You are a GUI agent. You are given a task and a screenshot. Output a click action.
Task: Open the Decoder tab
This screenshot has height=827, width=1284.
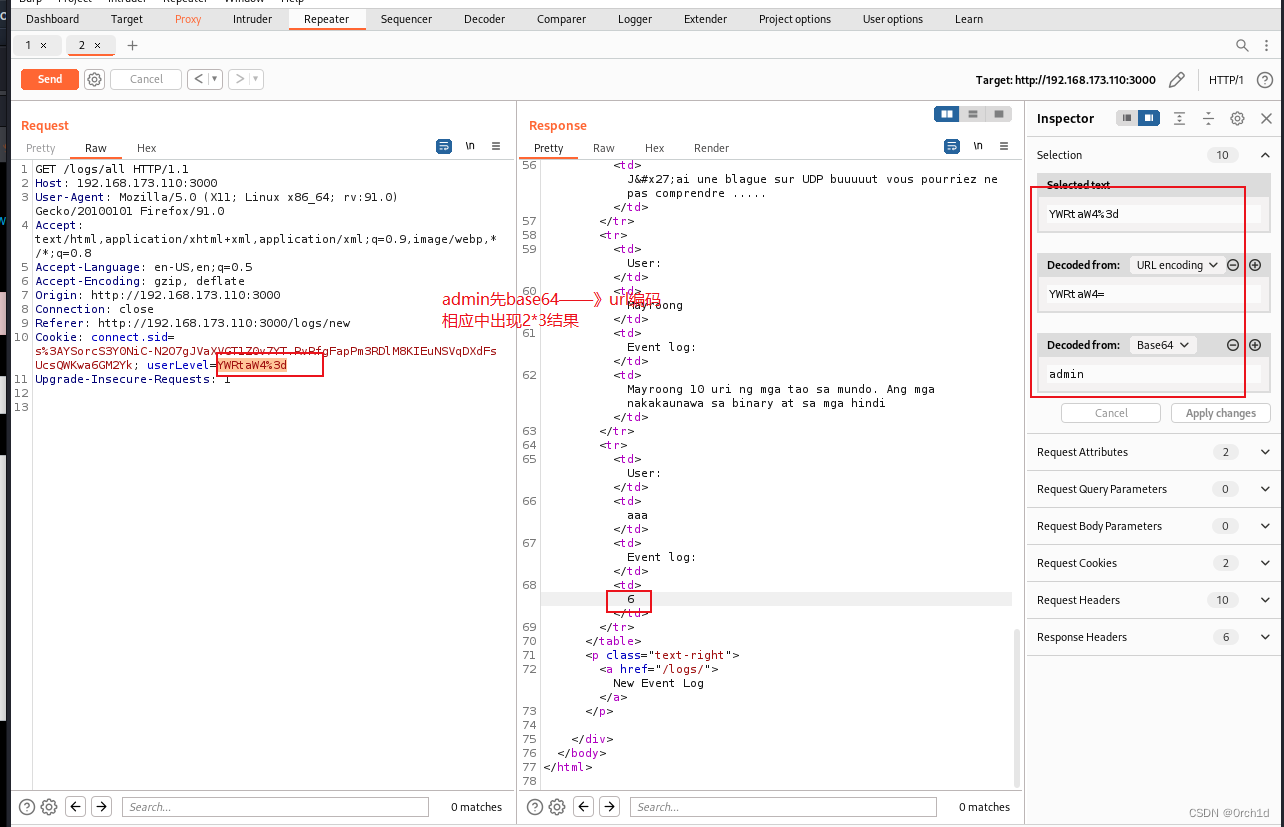(484, 19)
